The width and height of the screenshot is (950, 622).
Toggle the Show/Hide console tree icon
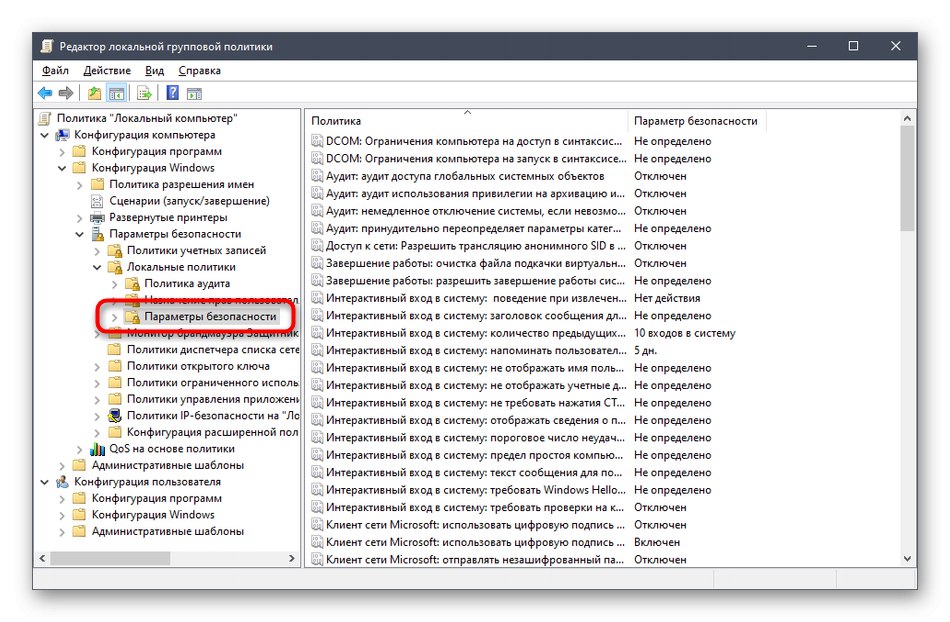tap(116, 93)
